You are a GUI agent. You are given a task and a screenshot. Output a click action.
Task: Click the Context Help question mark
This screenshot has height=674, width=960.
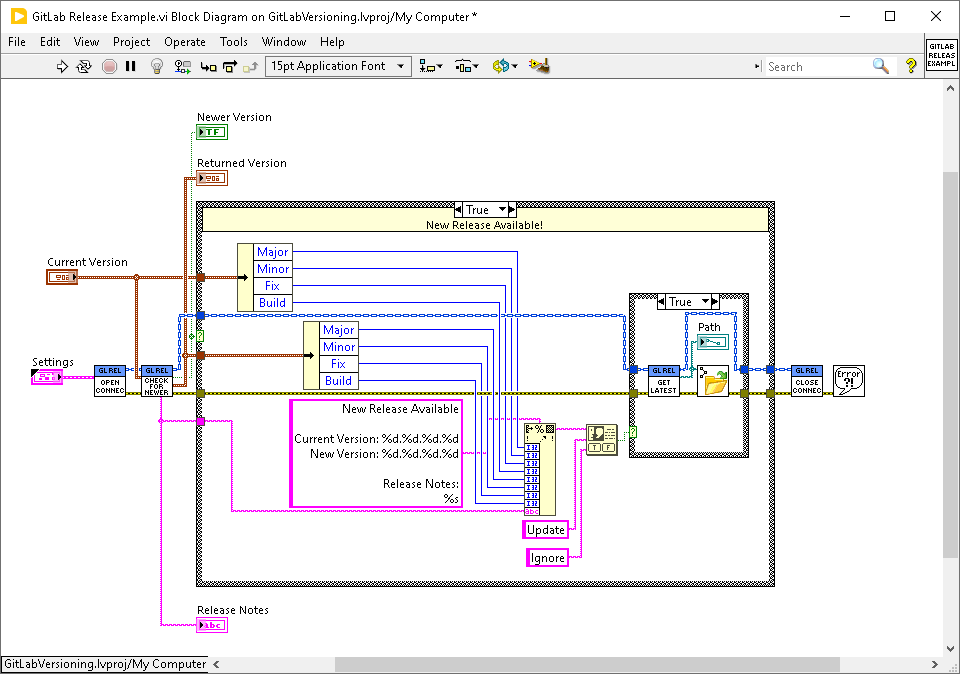pyautogui.click(x=911, y=66)
